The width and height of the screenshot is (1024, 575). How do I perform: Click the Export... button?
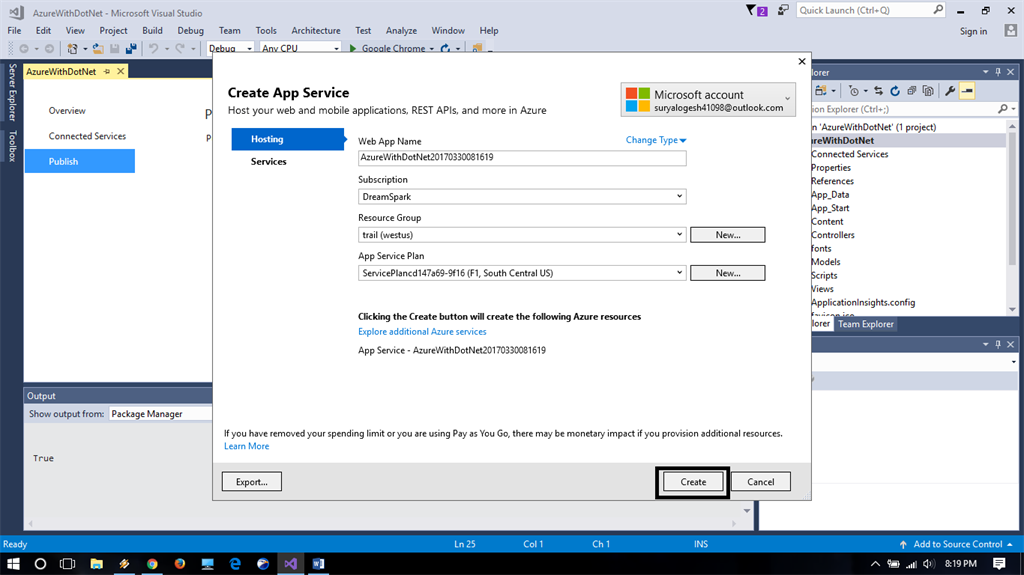[x=251, y=482]
